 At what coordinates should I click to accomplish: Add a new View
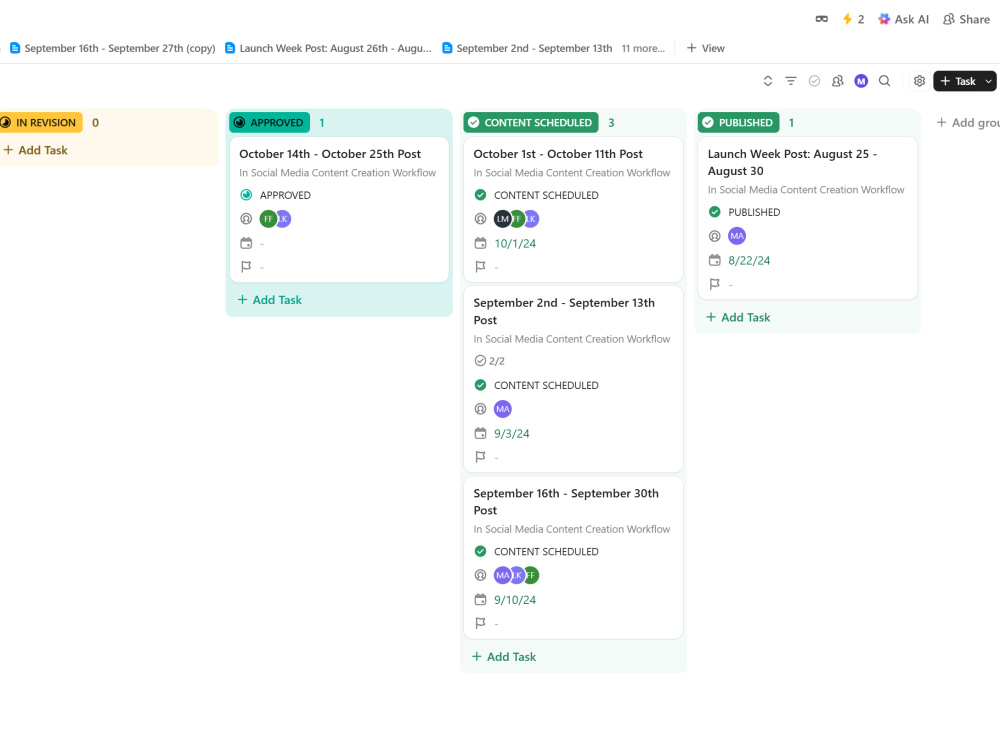[705, 48]
